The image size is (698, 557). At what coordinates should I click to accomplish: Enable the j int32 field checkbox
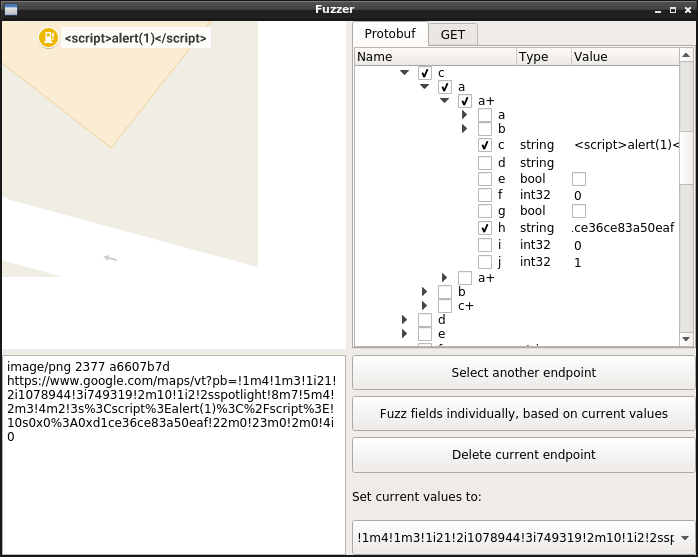click(x=485, y=262)
